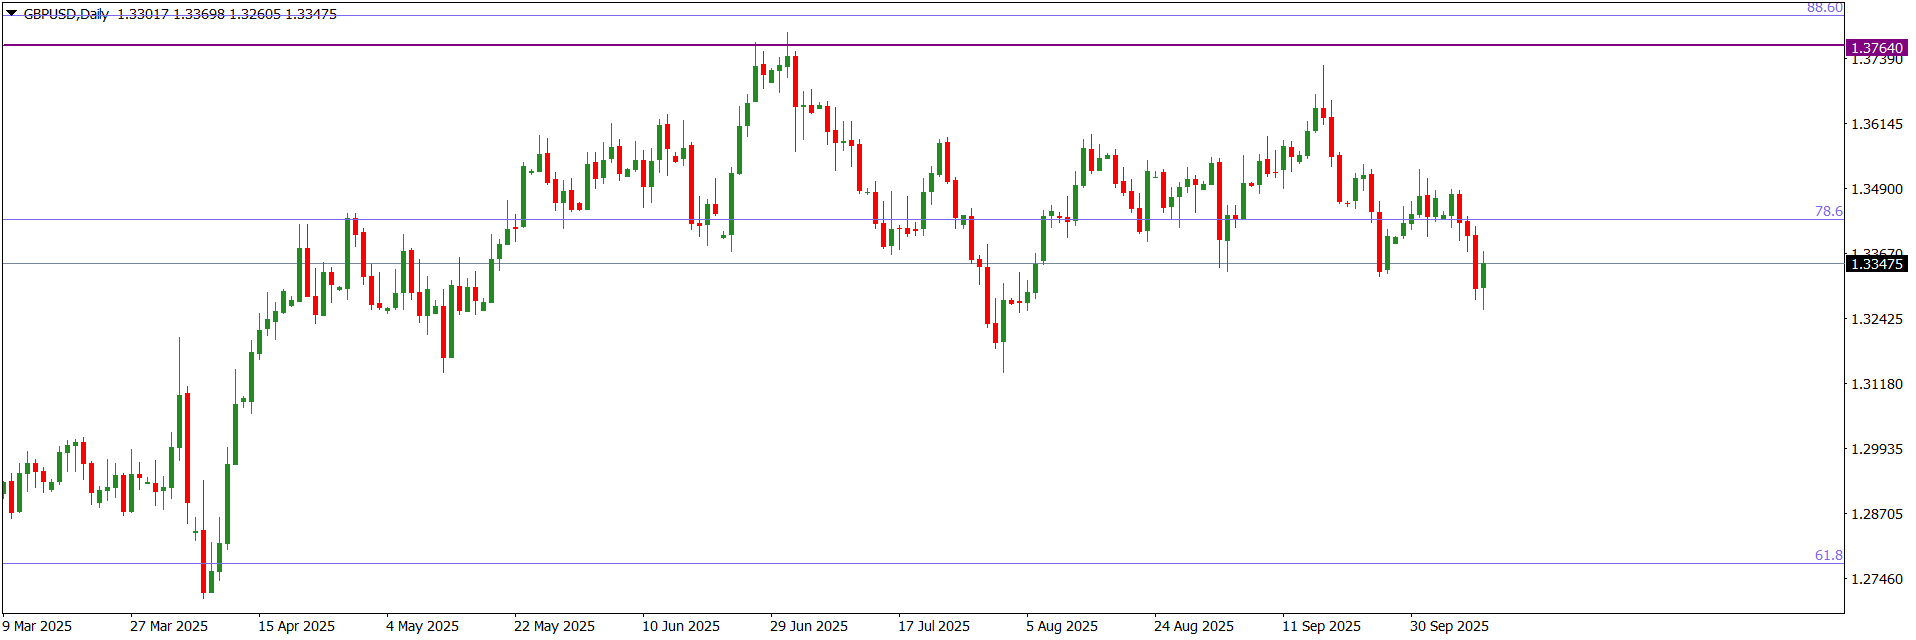The height and width of the screenshot is (640, 1916).
Task: Select the 88.60 Fibonacci level label
Action: pos(1824,8)
